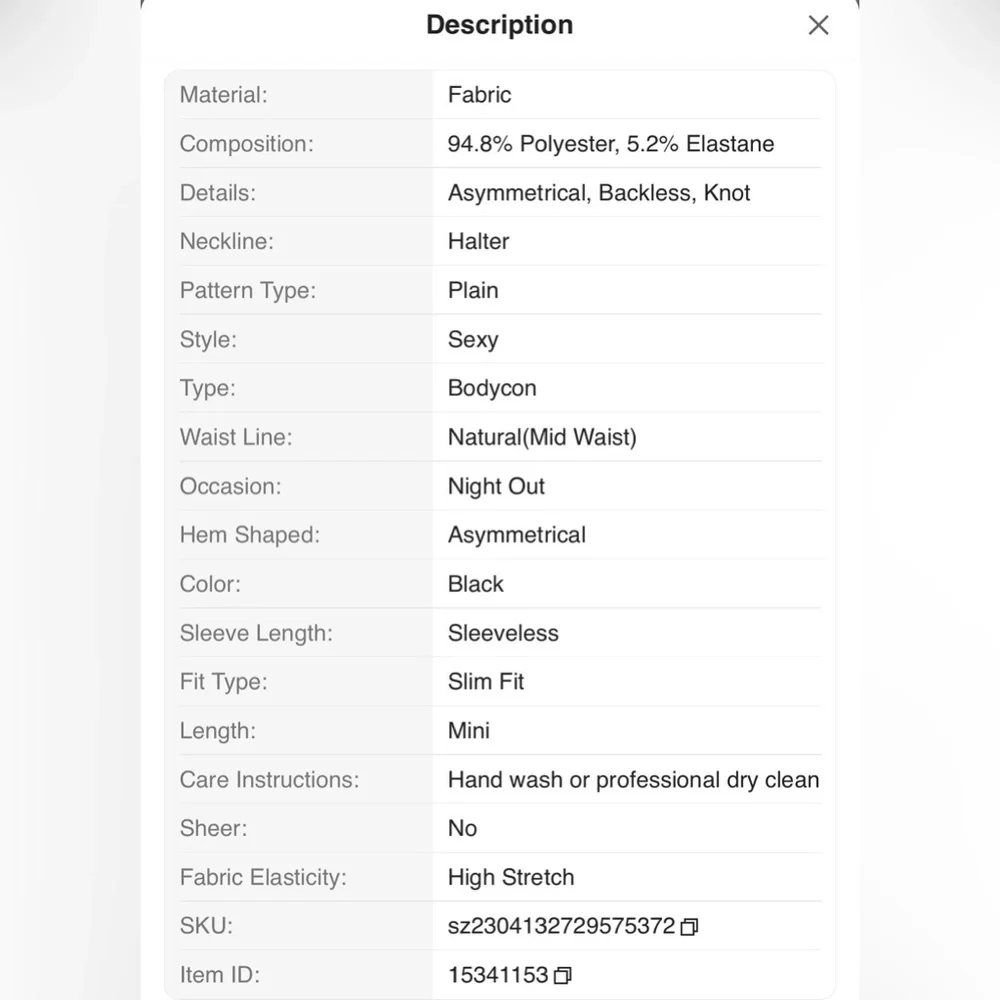Click the Night Out occasion value
The image size is (1000, 1000).
(496, 486)
